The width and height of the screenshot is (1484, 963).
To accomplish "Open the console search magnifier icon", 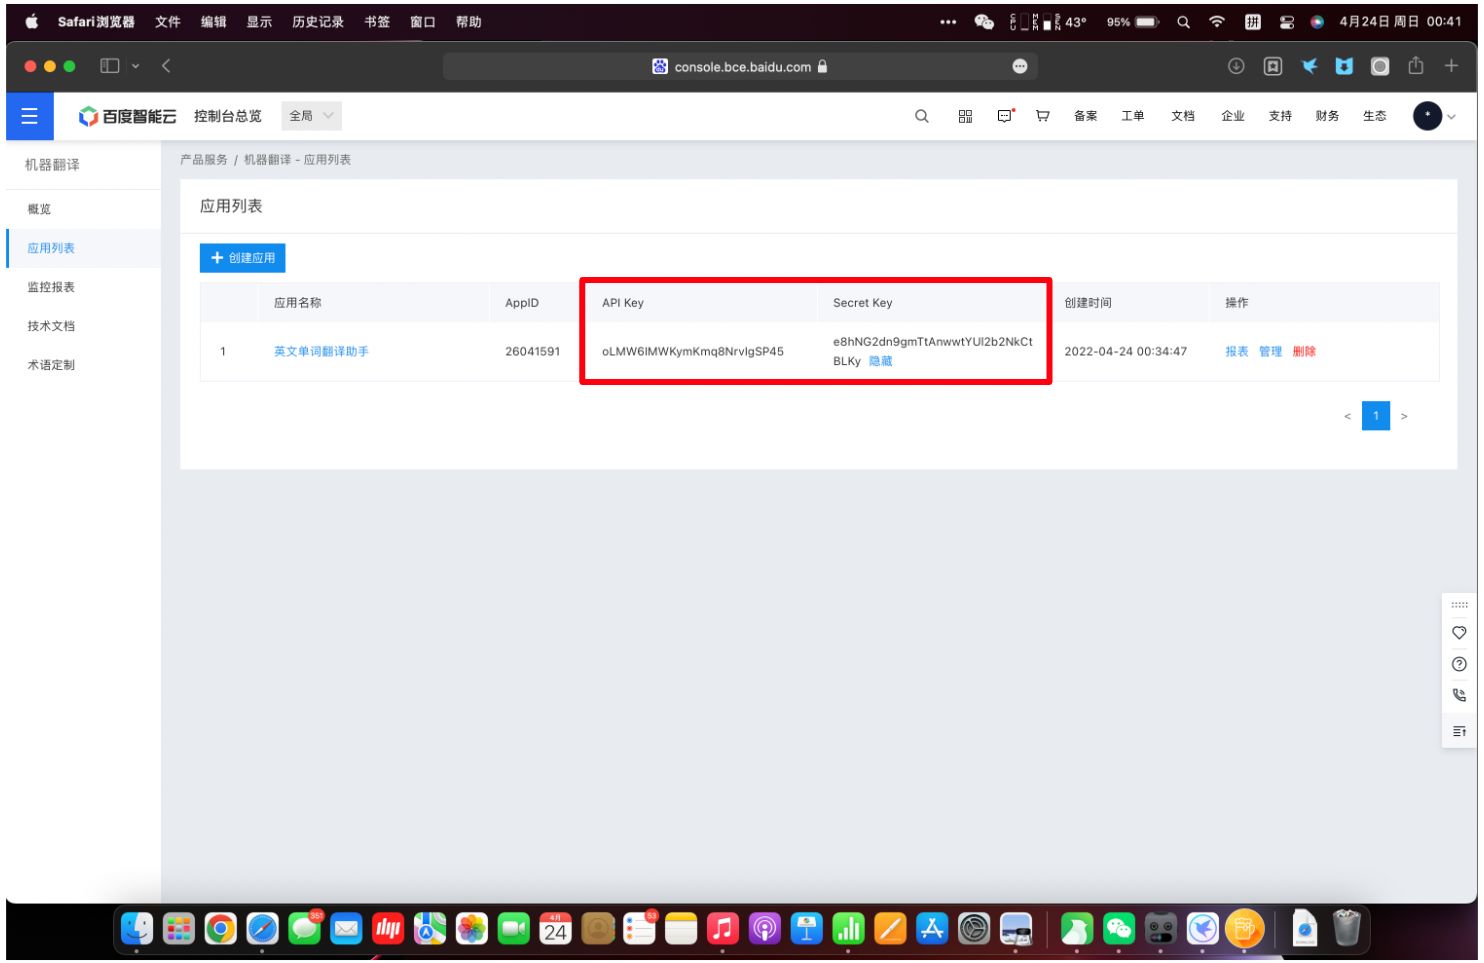I will 922,116.
